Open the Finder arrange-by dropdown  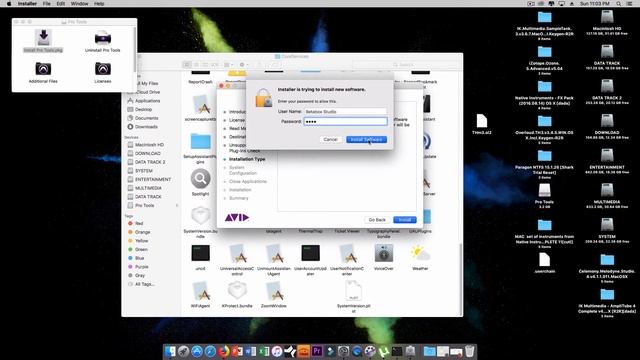[228, 64]
